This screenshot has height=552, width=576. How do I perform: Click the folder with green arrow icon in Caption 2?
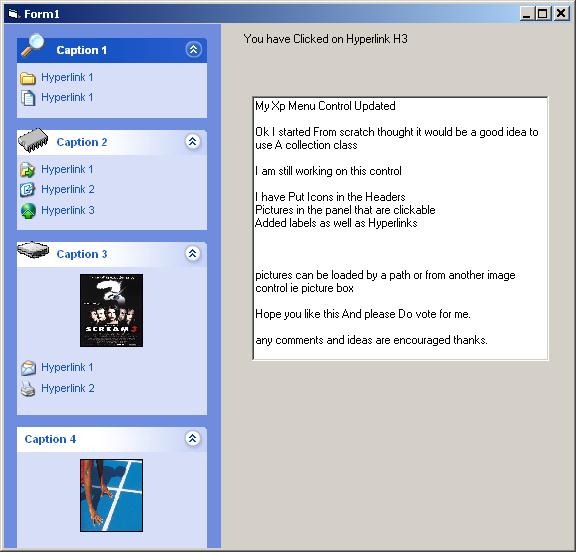click(x=28, y=170)
